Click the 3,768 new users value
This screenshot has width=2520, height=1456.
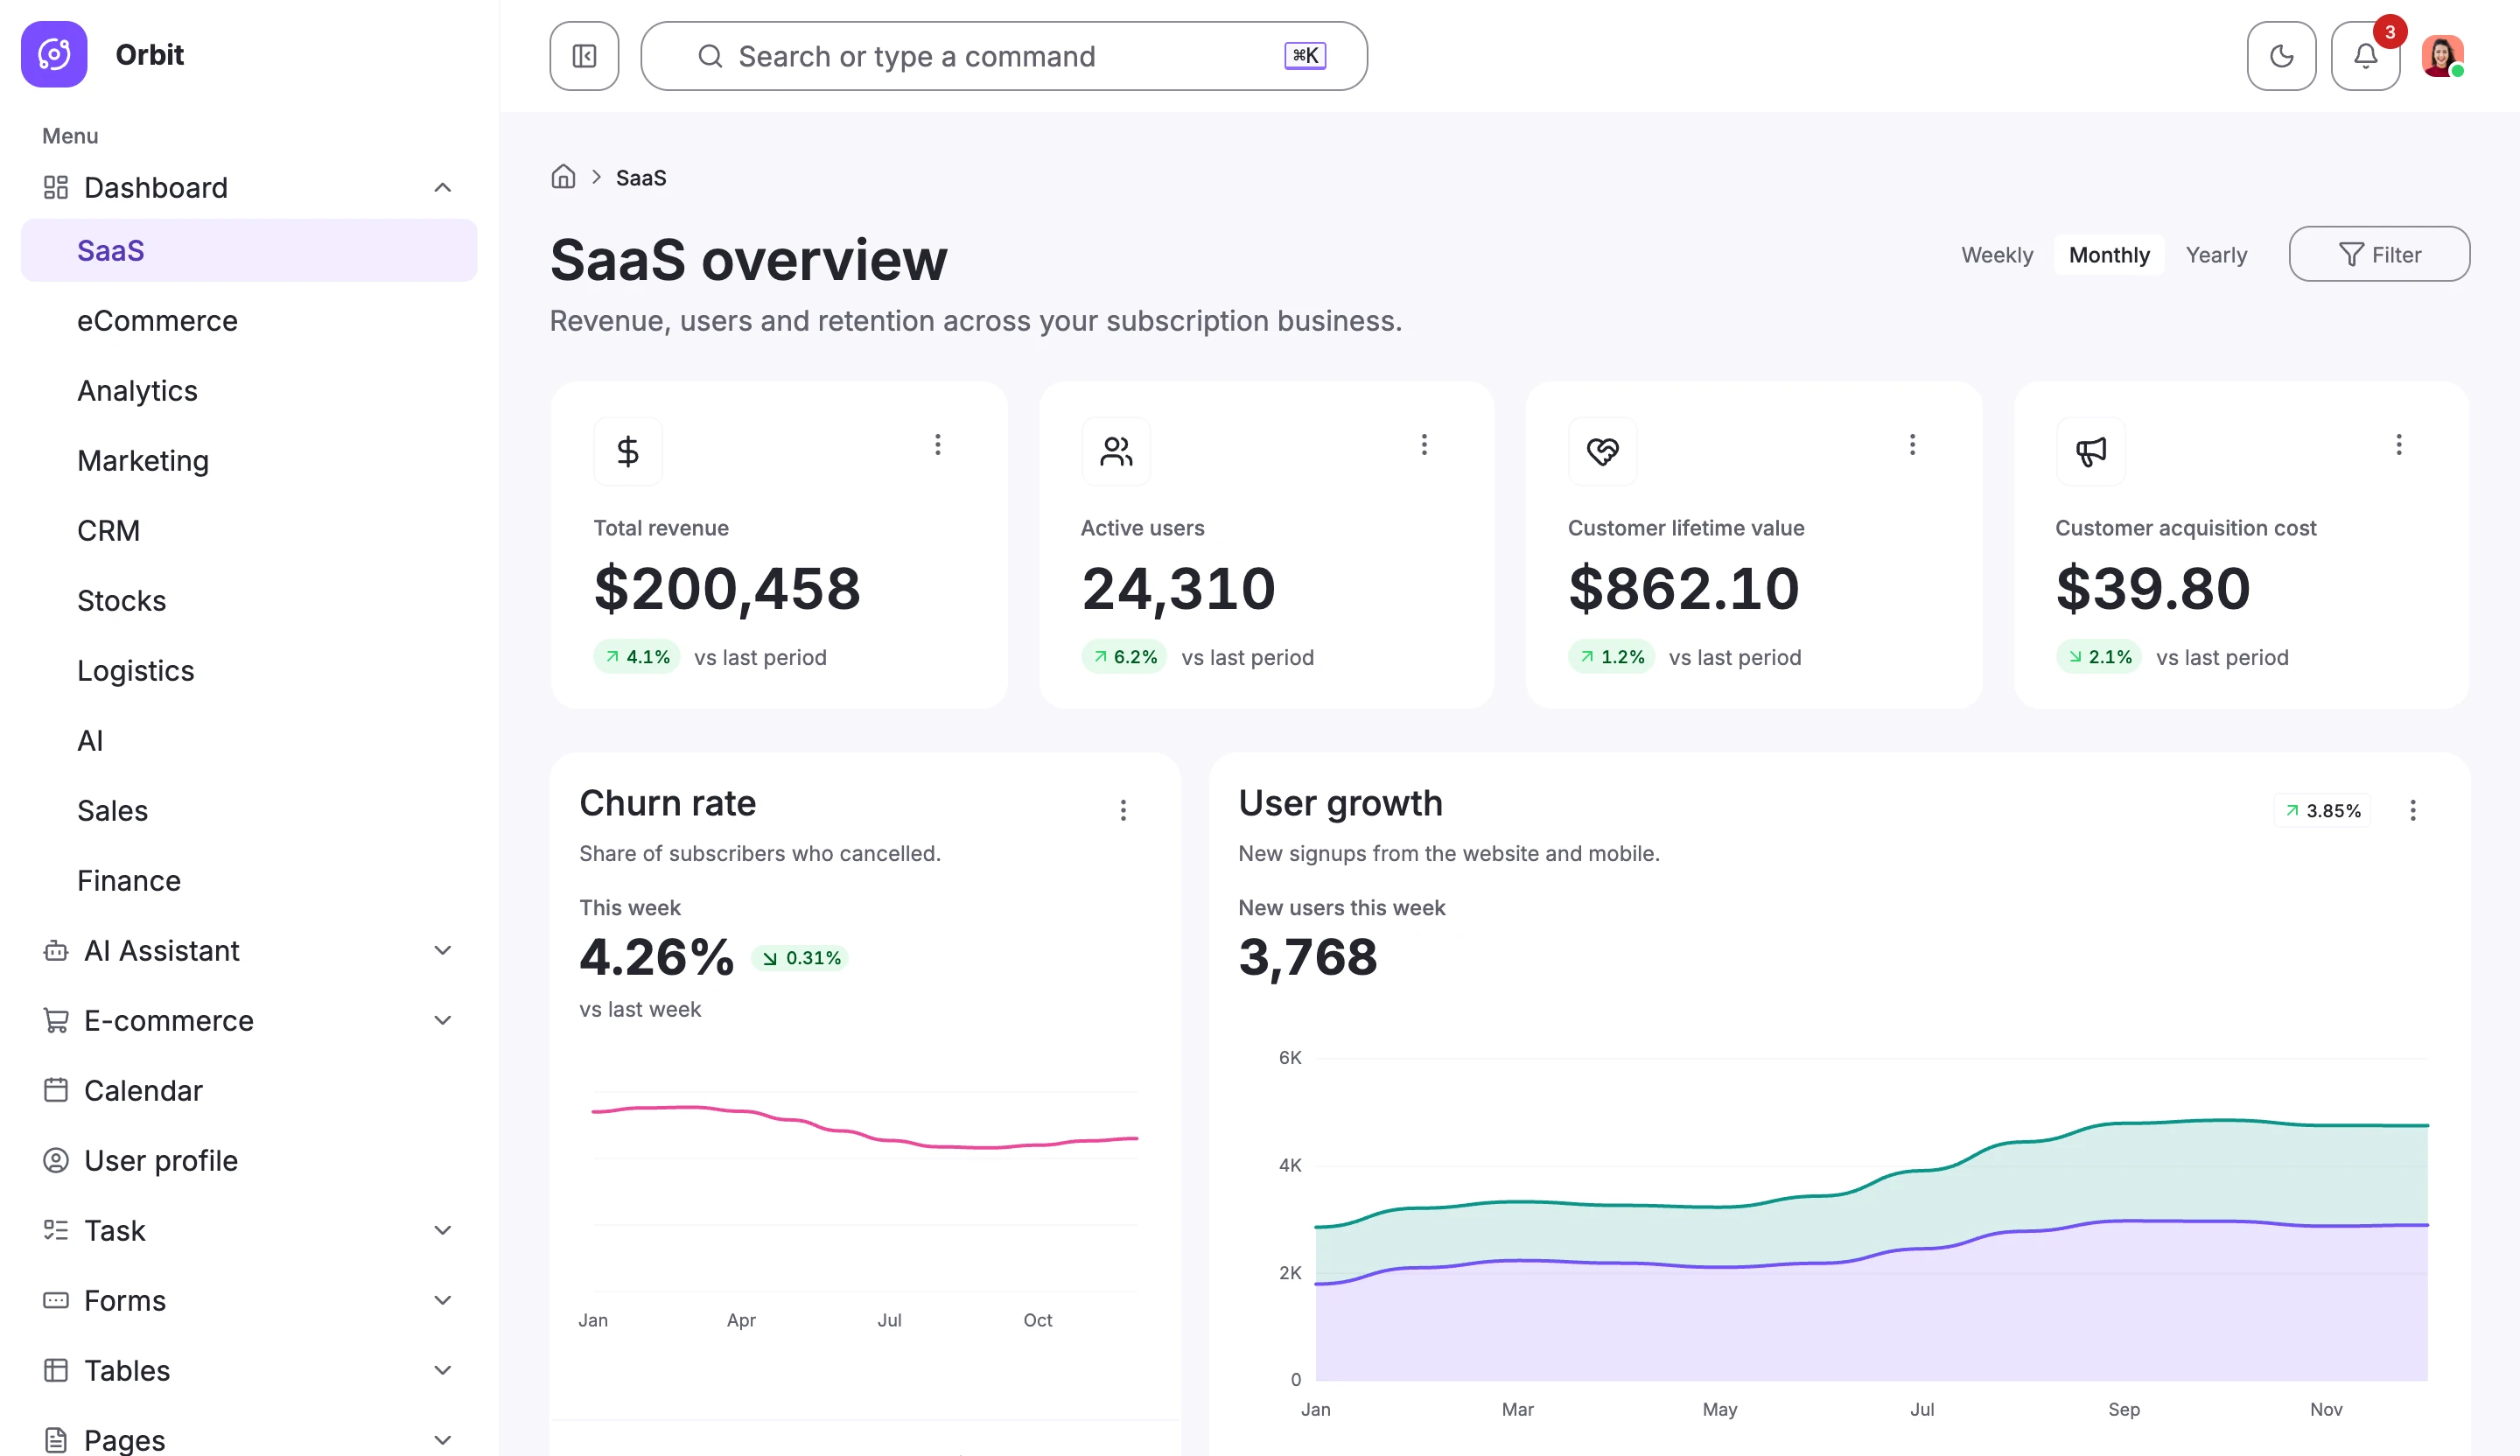pos(1308,957)
